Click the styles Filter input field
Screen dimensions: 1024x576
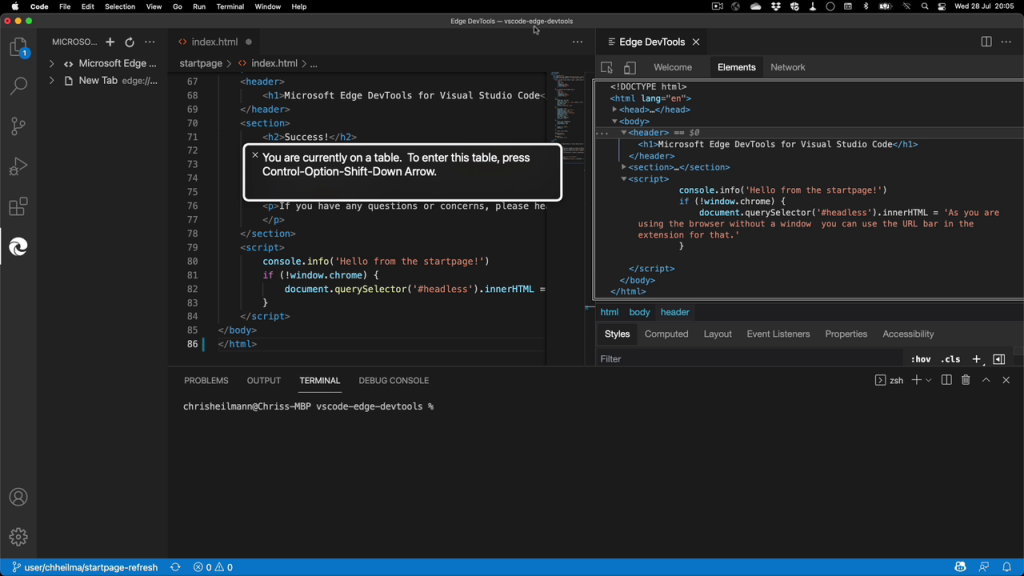coord(751,359)
